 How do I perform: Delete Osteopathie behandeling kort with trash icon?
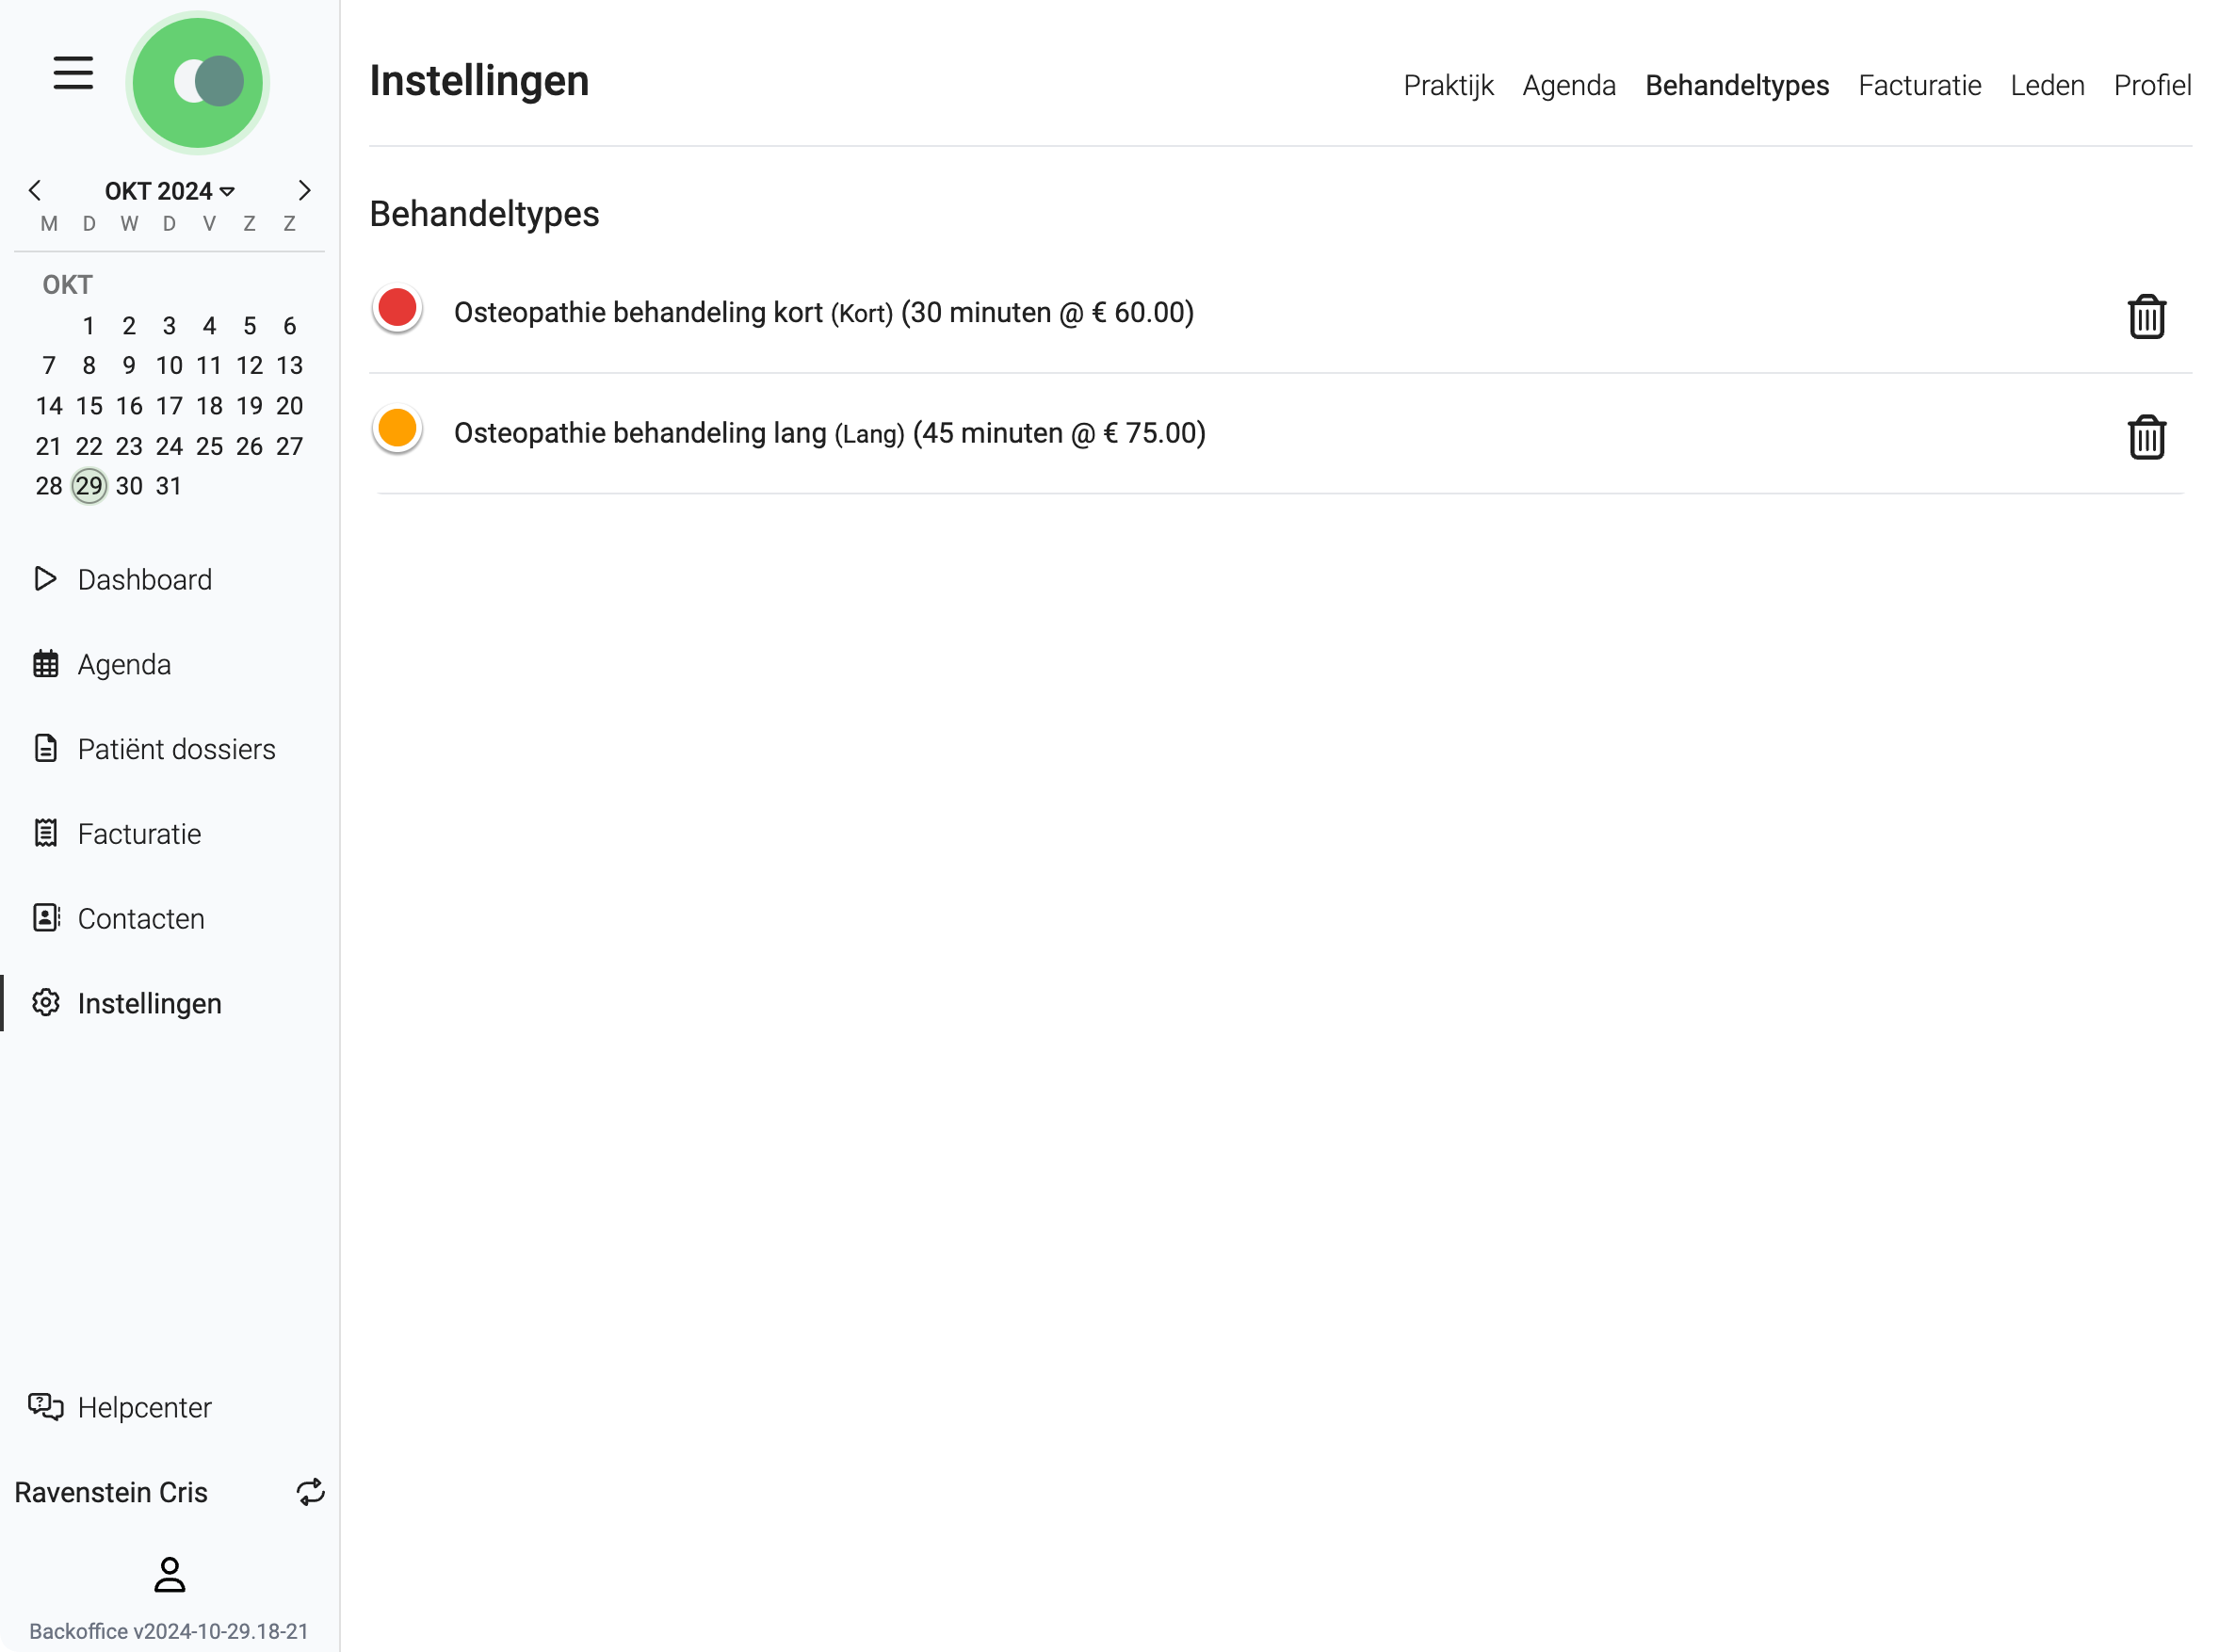[x=2145, y=317]
